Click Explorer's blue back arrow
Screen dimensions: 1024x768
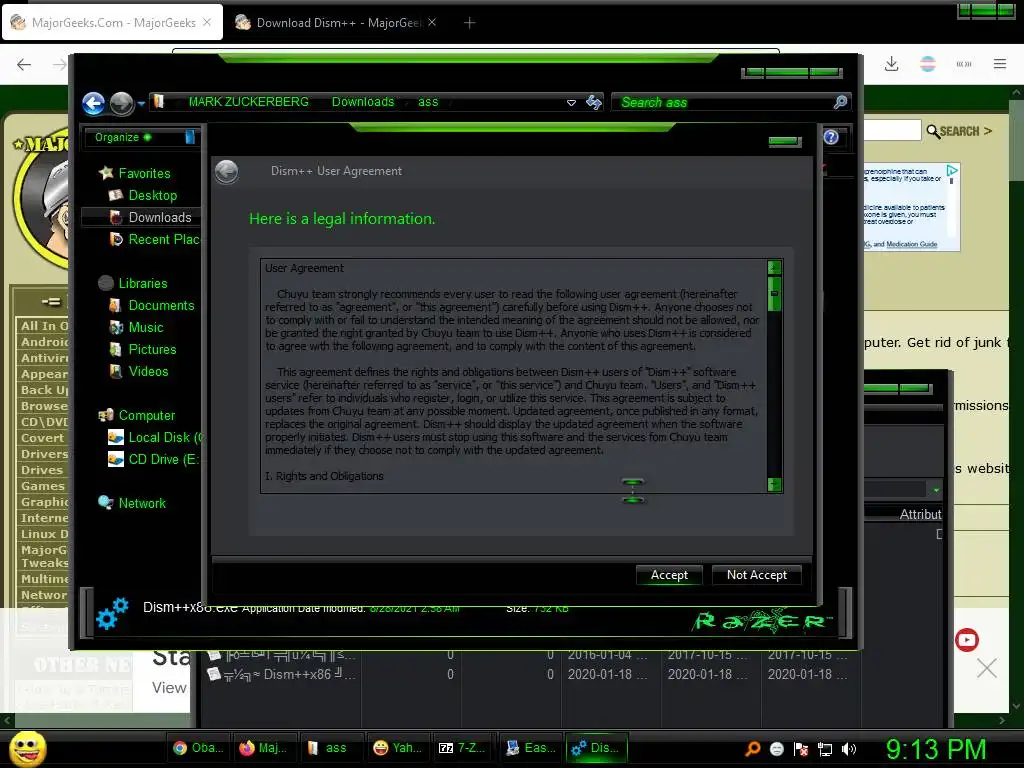(93, 103)
